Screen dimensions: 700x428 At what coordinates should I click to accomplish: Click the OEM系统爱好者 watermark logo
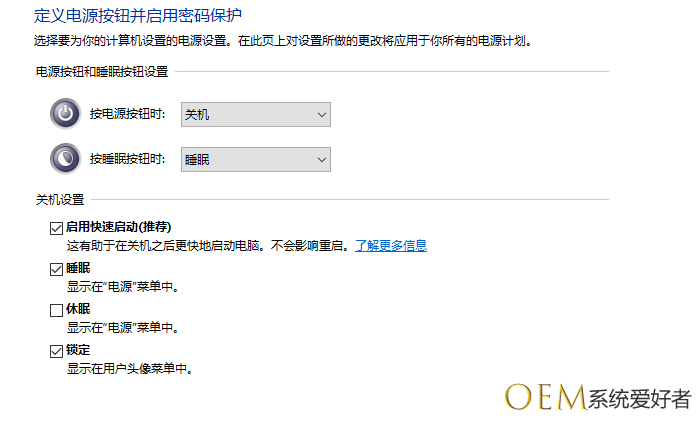point(597,397)
